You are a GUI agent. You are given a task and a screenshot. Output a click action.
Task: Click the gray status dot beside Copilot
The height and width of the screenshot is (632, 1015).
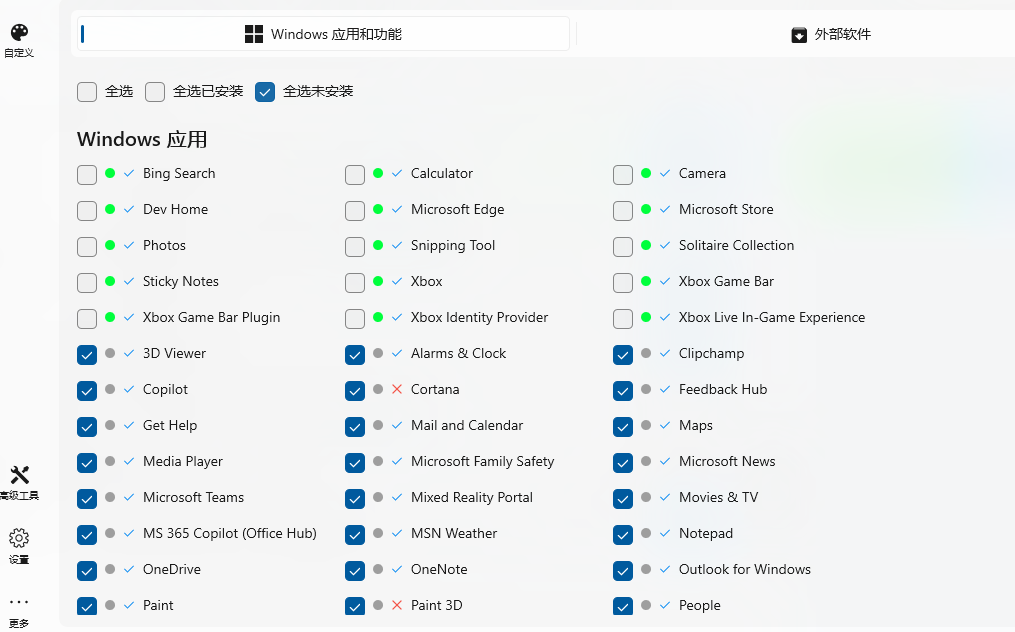[110, 389]
